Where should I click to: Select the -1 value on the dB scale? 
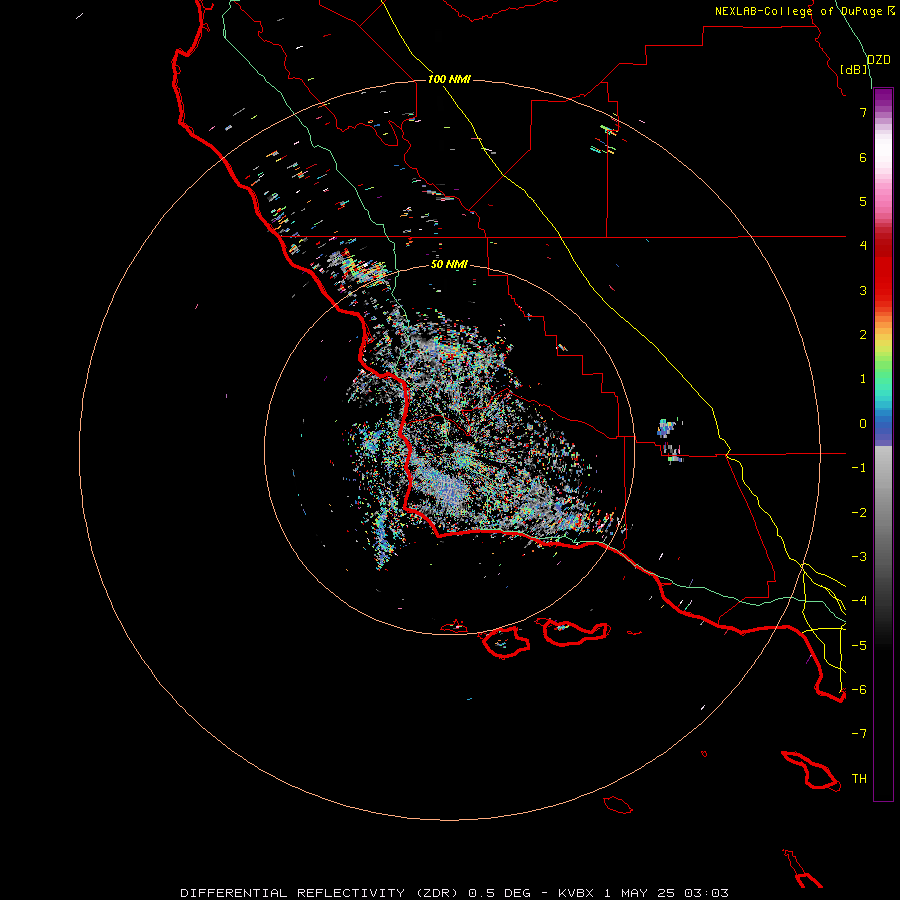coord(859,468)
